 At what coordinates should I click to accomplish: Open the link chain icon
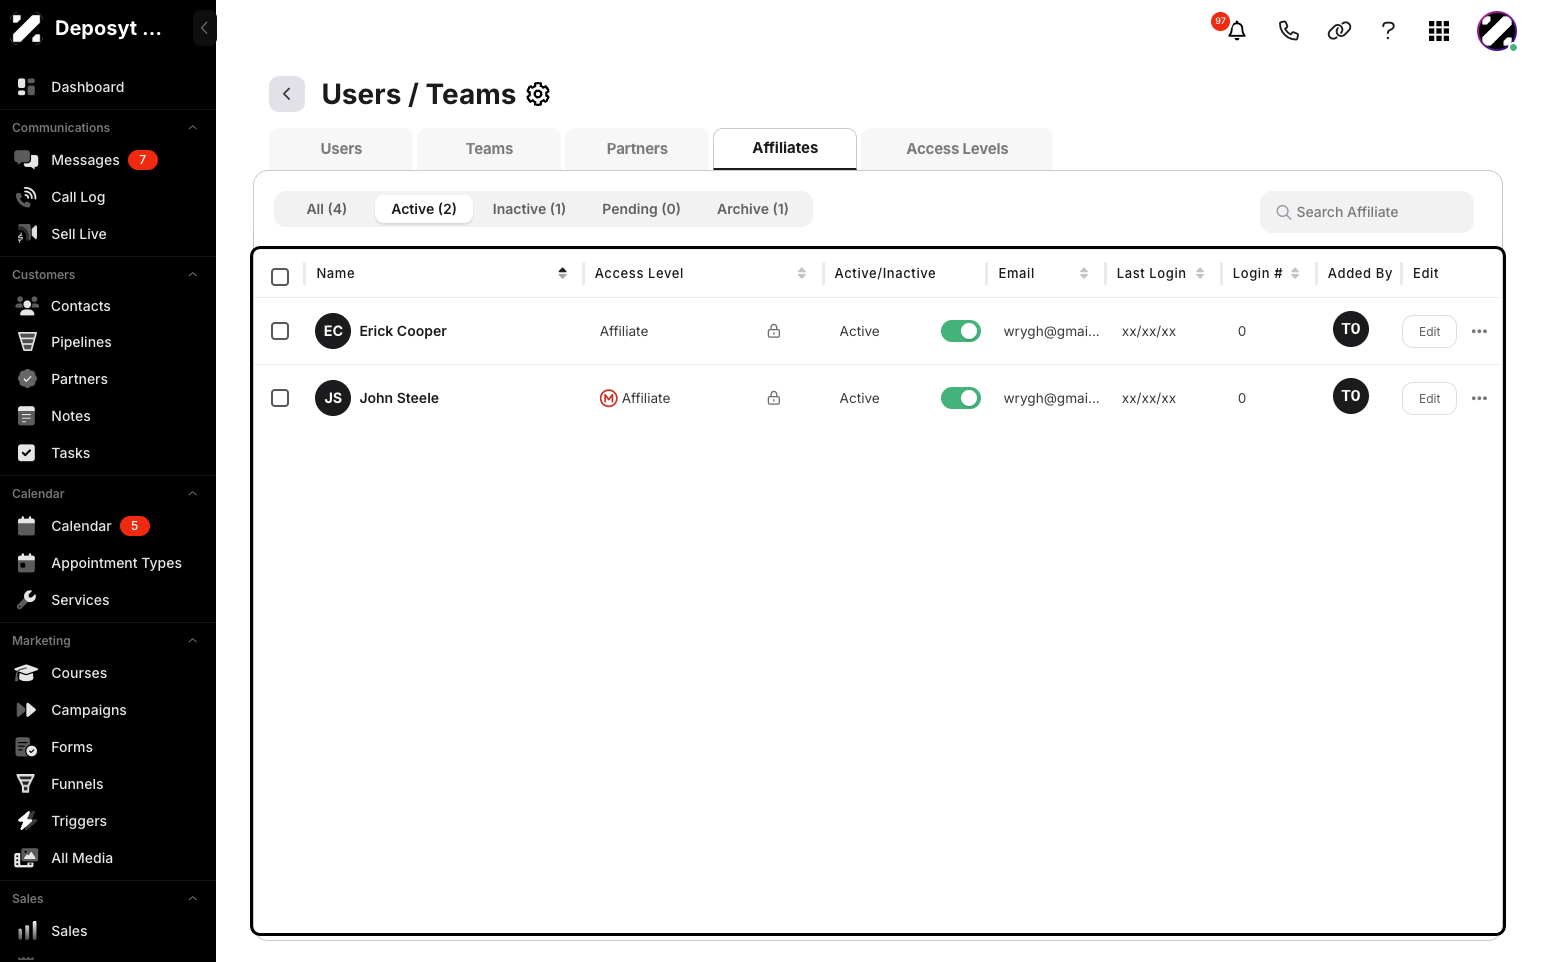[1339, 31]
